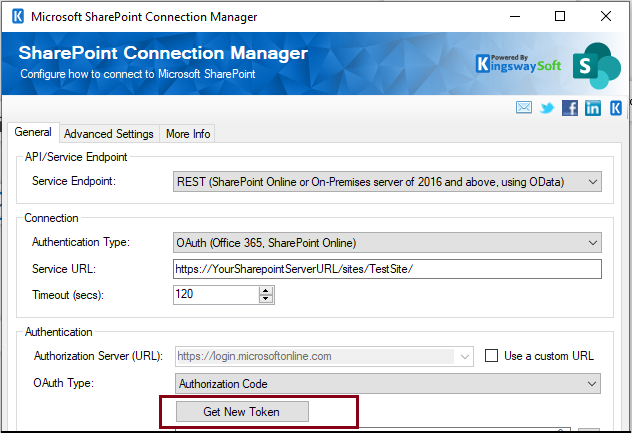Open the More Info tab
632x433 pixels.
point(188,133)
